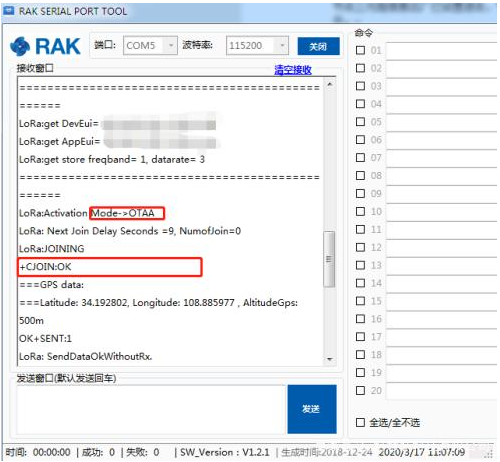Image resolution: width=500 pixels, height=462 pixels.
Task: Click the 'SW_Version : V1.2.1' status entry
Action: point(225,452)
